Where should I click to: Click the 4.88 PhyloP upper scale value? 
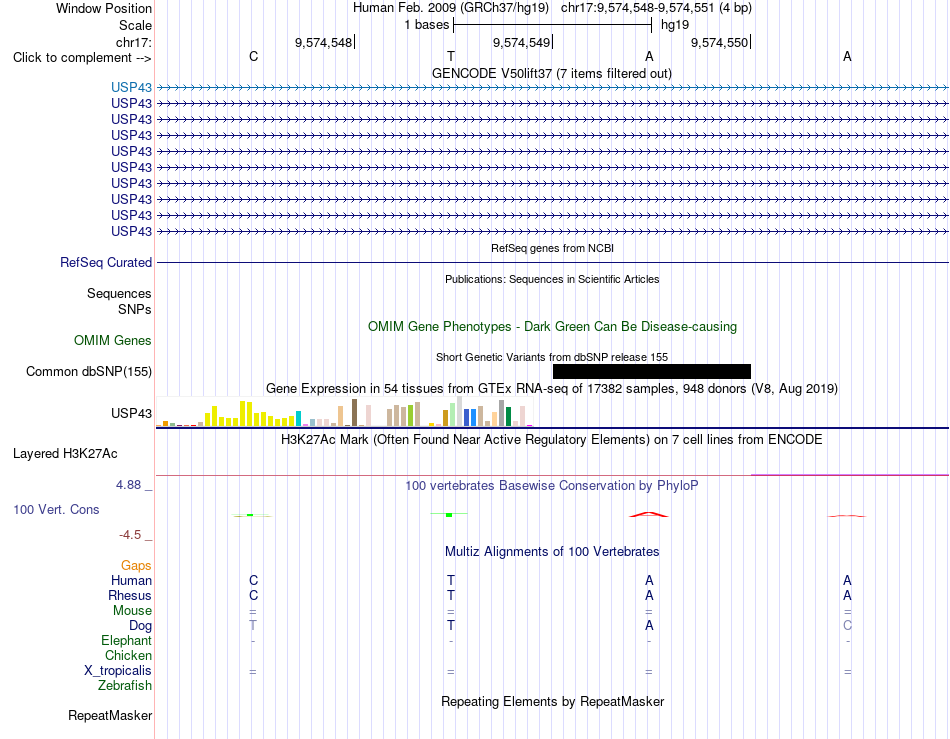(x=128, y=485)
